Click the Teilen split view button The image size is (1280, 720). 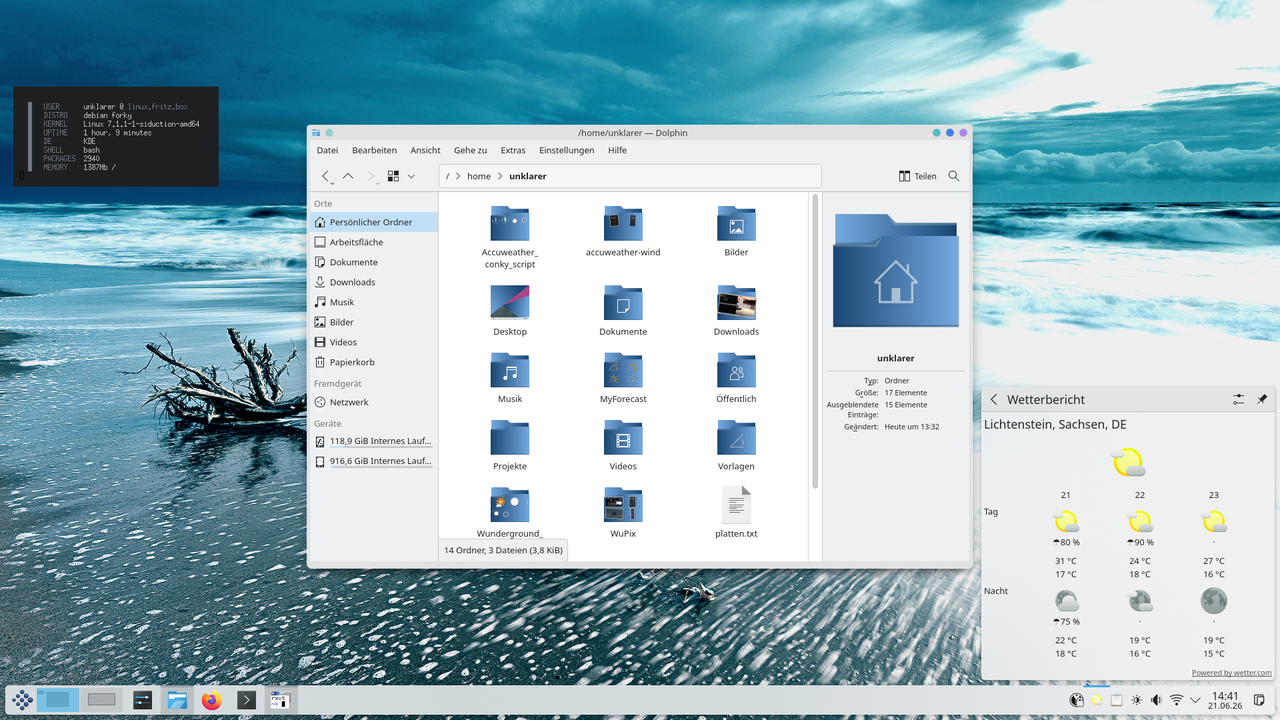coord(917,176)
